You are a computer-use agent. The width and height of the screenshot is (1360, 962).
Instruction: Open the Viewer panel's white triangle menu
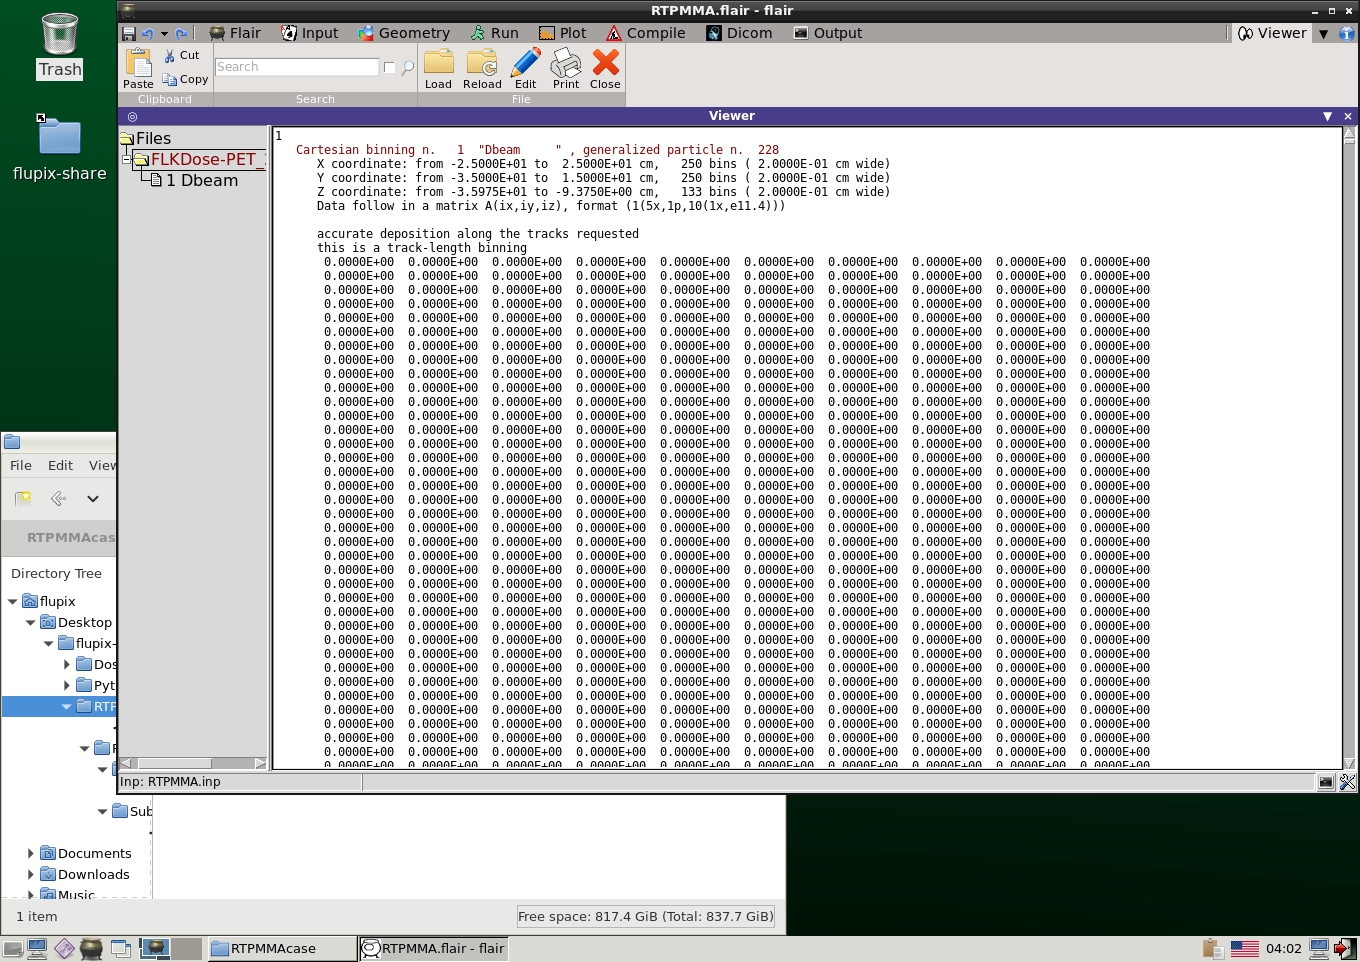[x=1327, y=116]
